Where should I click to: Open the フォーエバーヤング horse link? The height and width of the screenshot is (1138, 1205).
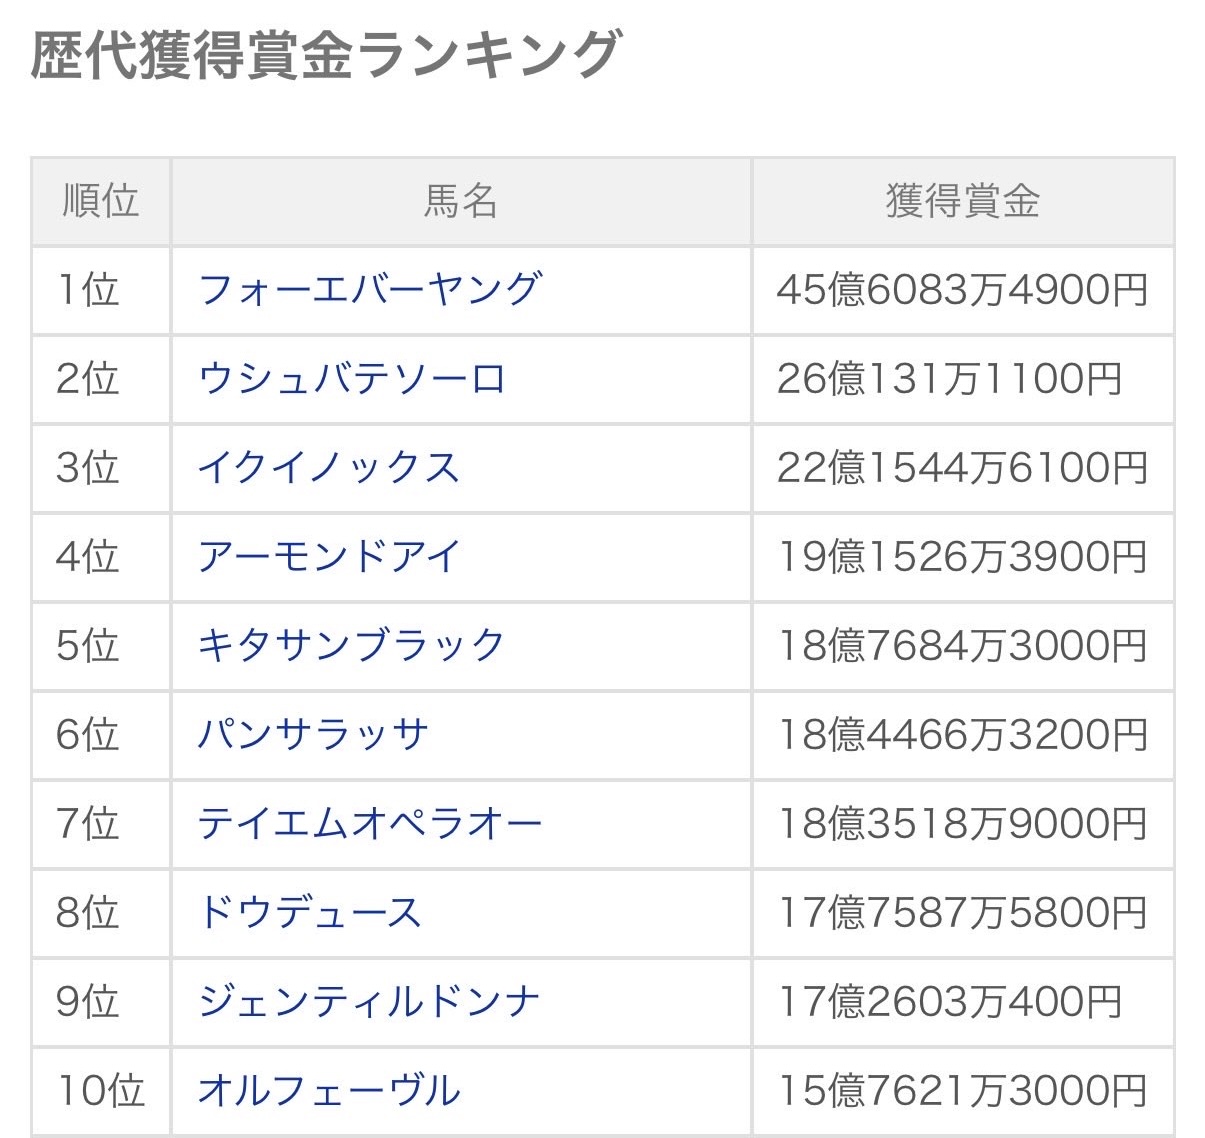(369, 290)
